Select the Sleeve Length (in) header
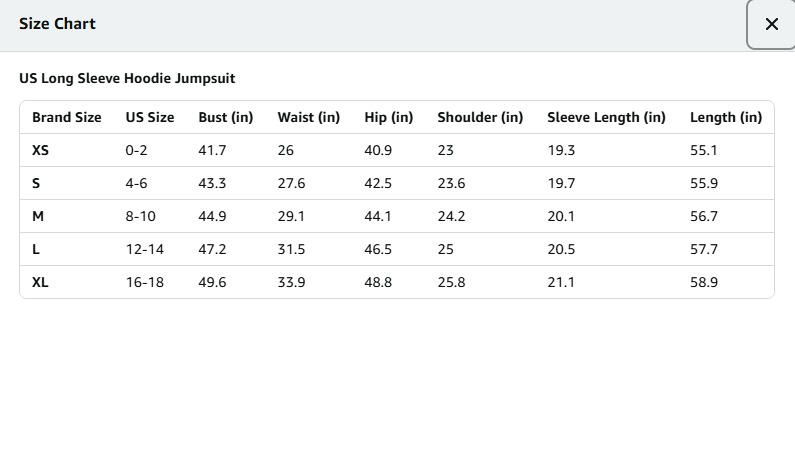Image resolution: width=795 pixels, height=472 pixels. 606,117
